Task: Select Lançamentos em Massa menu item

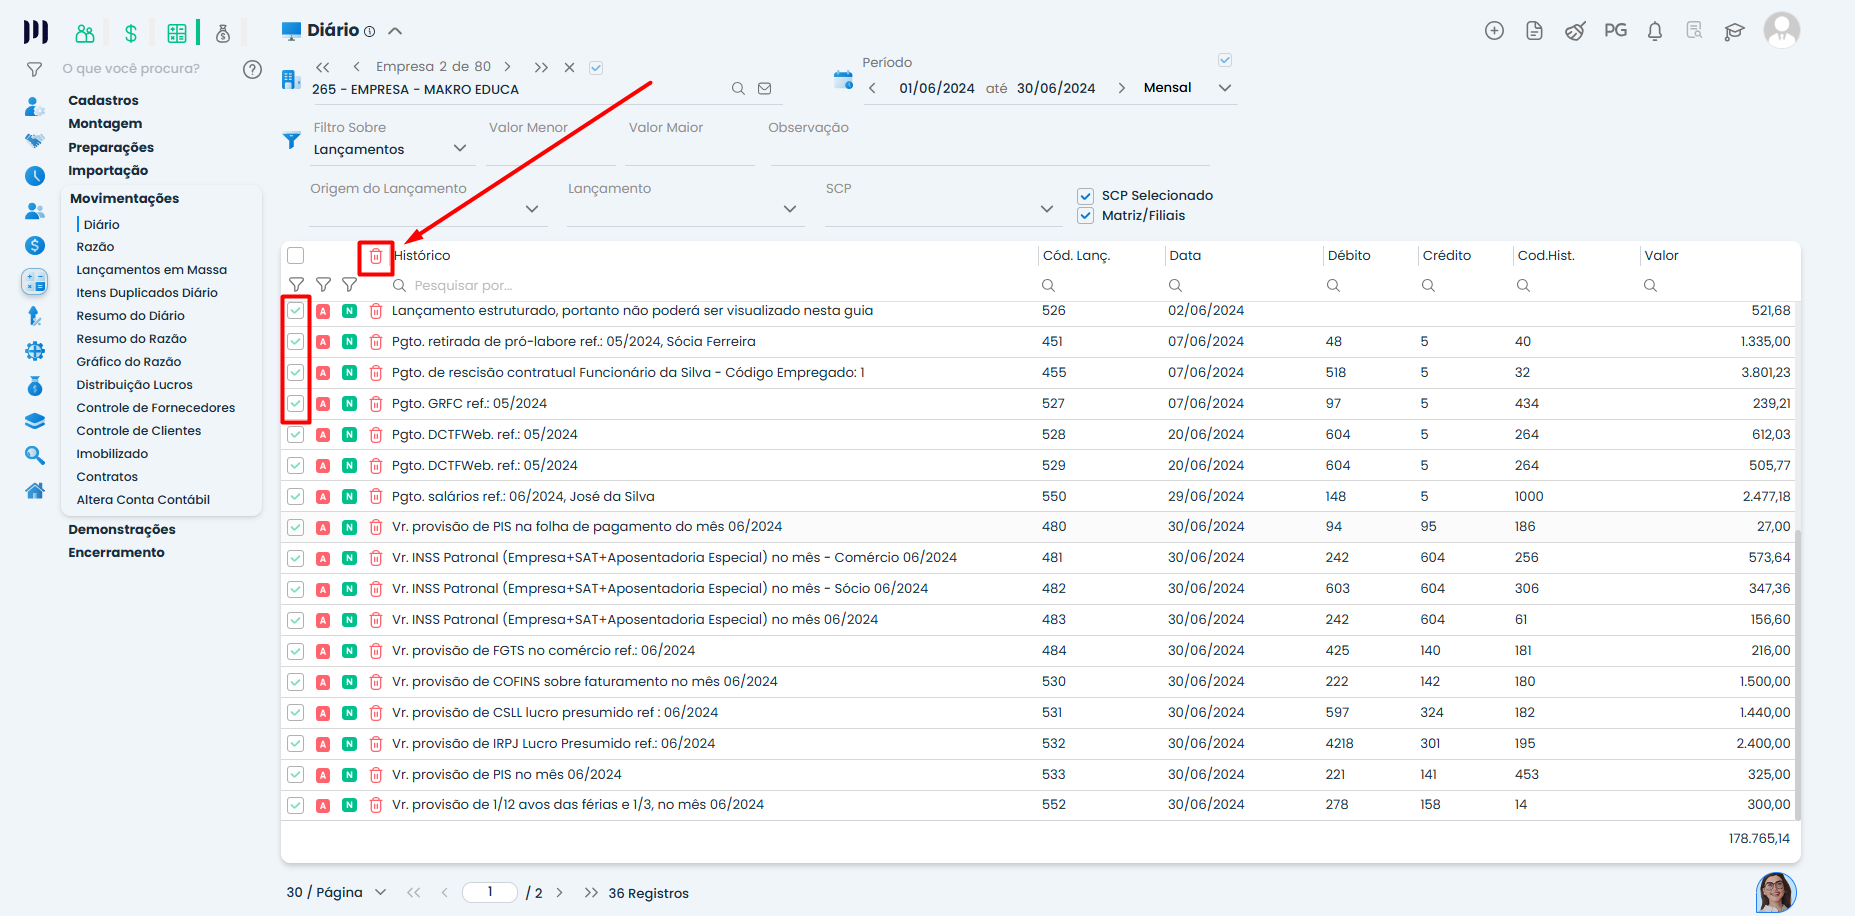Action: [151, 270]
